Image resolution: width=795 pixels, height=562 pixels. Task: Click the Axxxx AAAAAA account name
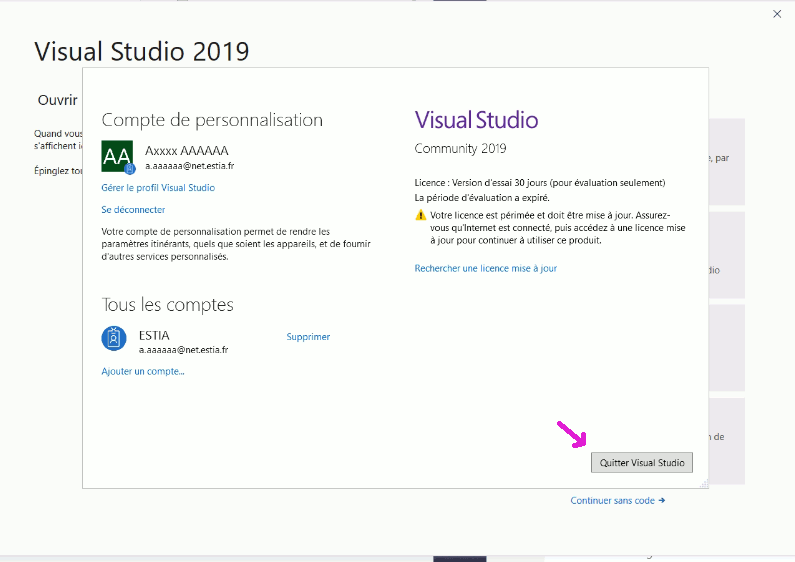(187, 151)
